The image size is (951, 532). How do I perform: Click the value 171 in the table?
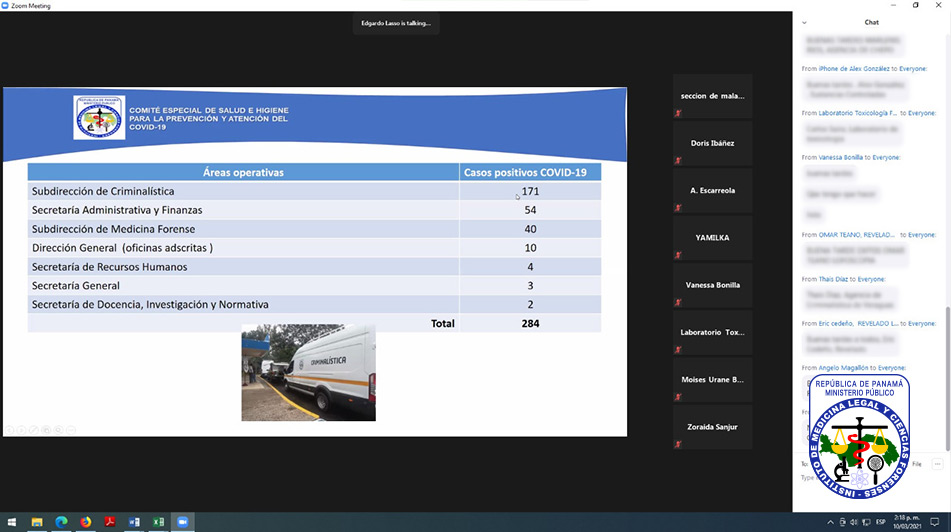click(x=530, y=191)
